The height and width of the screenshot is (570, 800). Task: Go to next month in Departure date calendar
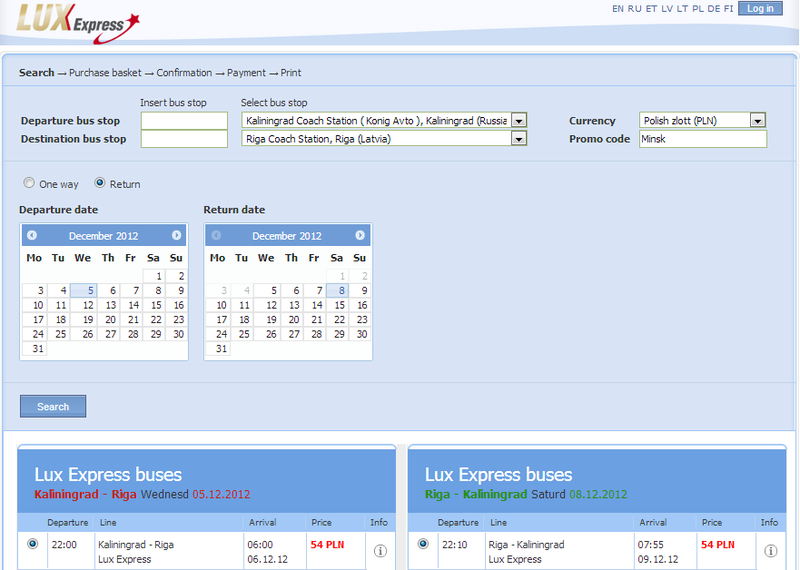tap(176, 235)
